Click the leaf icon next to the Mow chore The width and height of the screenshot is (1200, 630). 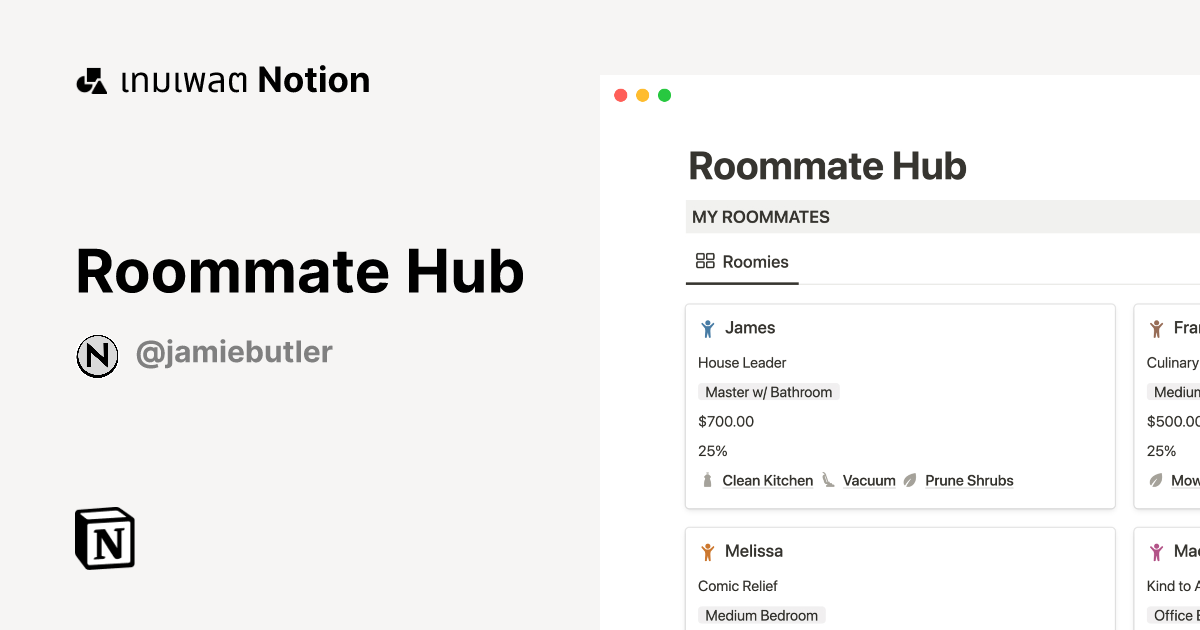point(1155,480)
